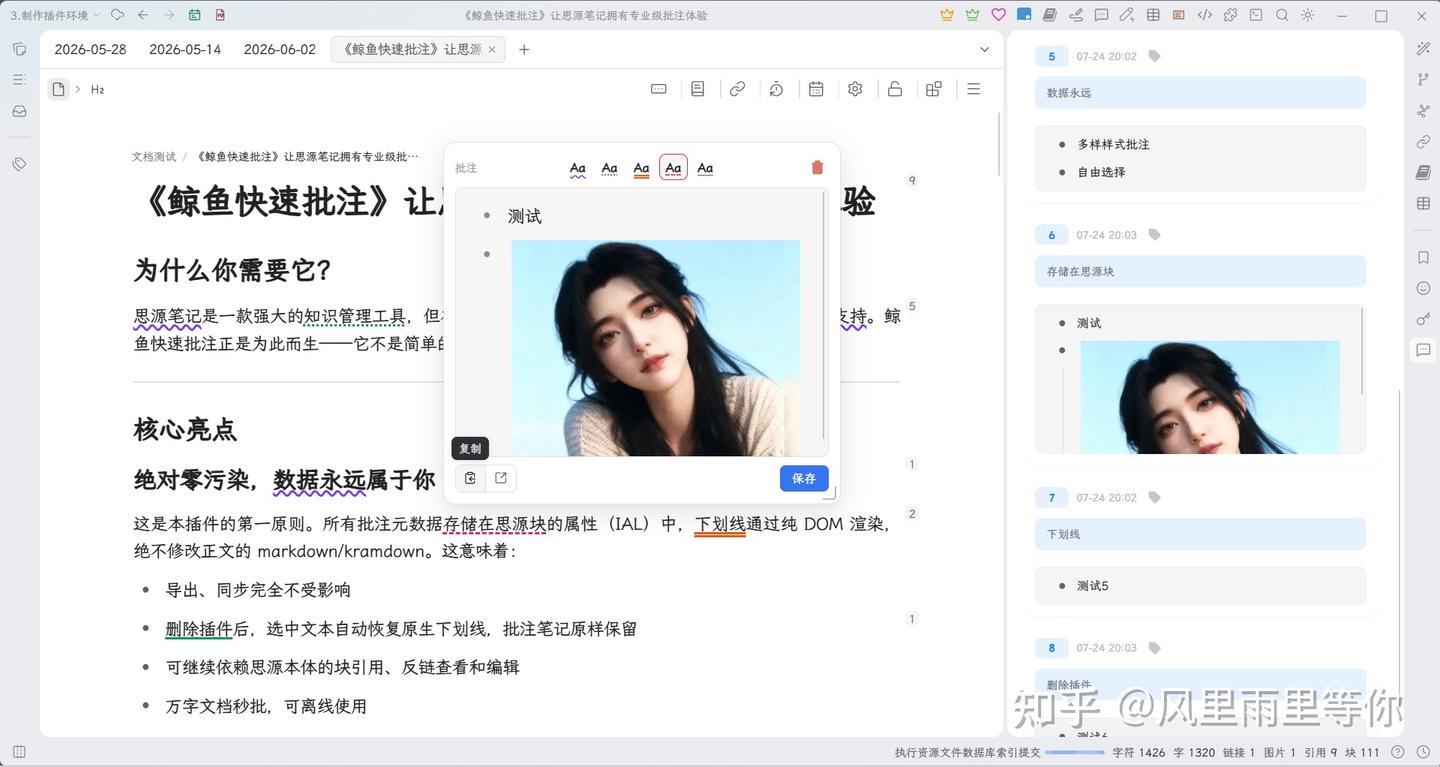
Task: Go forward with the right arrow
Action: tap(169, 15)
